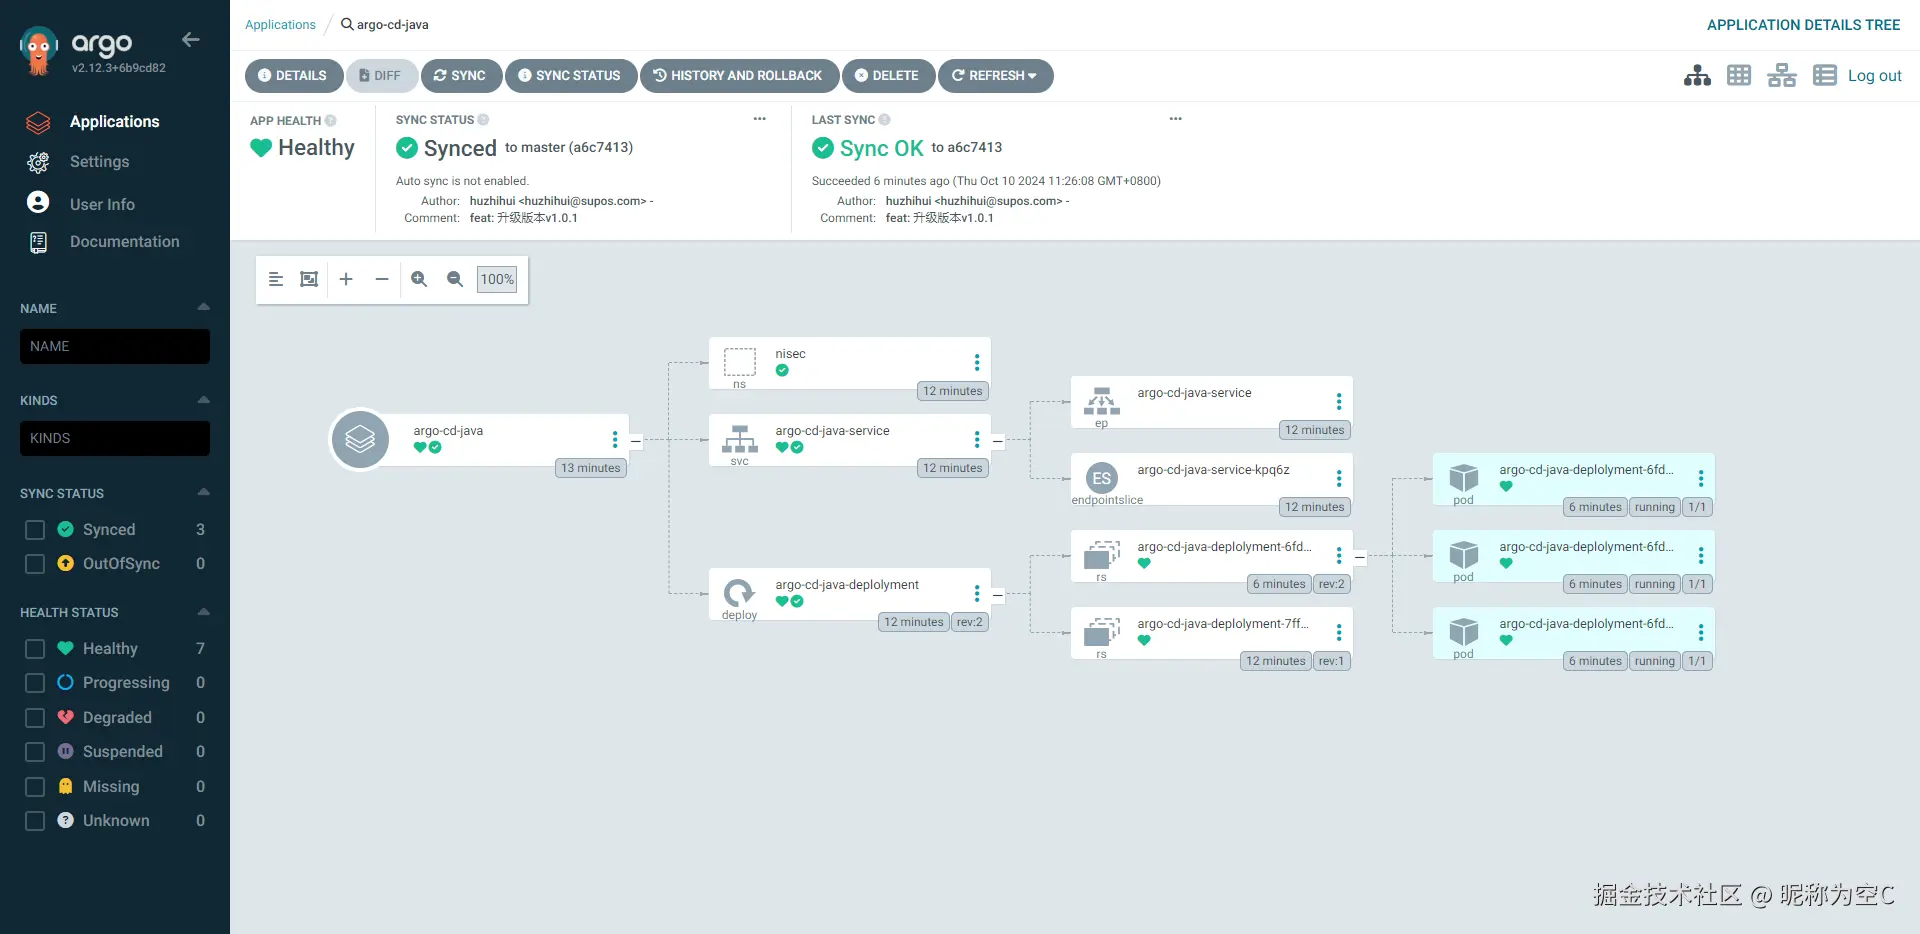Viewport: 1920px width, 934px height.
Task: Collapse pods of rev:2 replicaset node
Action: pos(1360,557)
